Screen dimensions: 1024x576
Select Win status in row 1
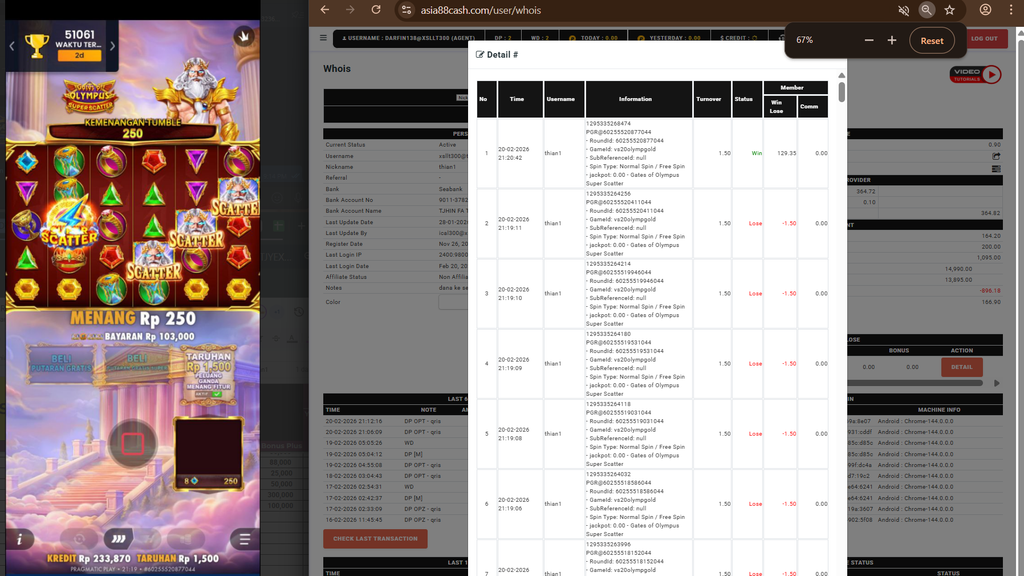[756, 153]
